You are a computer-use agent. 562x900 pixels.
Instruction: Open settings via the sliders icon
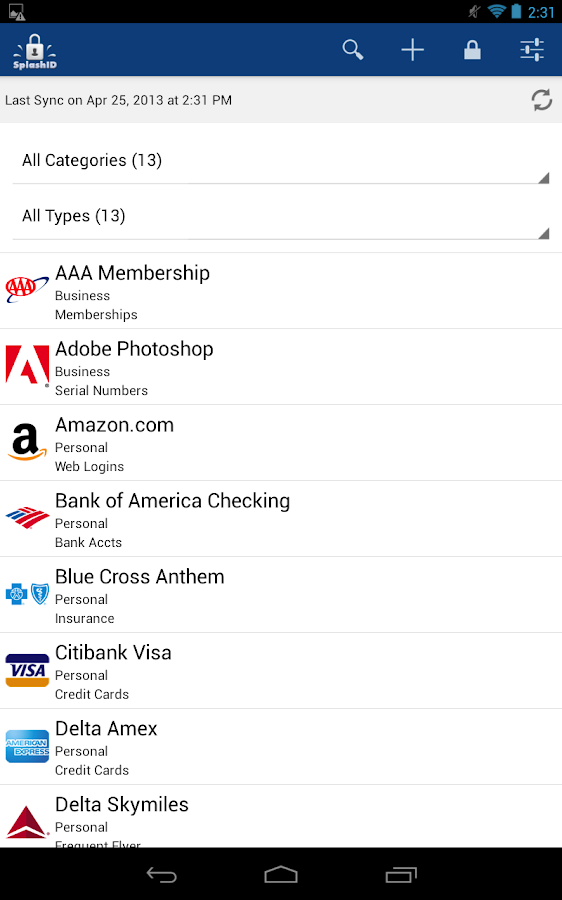tap(532, 50)
